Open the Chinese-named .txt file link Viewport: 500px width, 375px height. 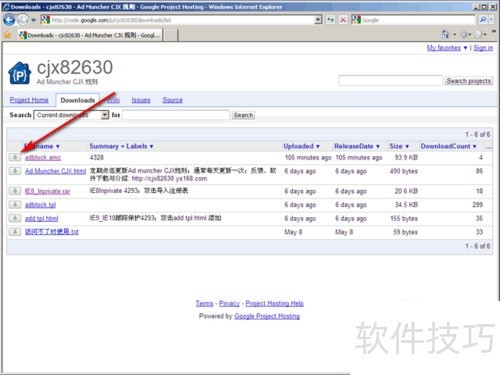pos(52,232)
